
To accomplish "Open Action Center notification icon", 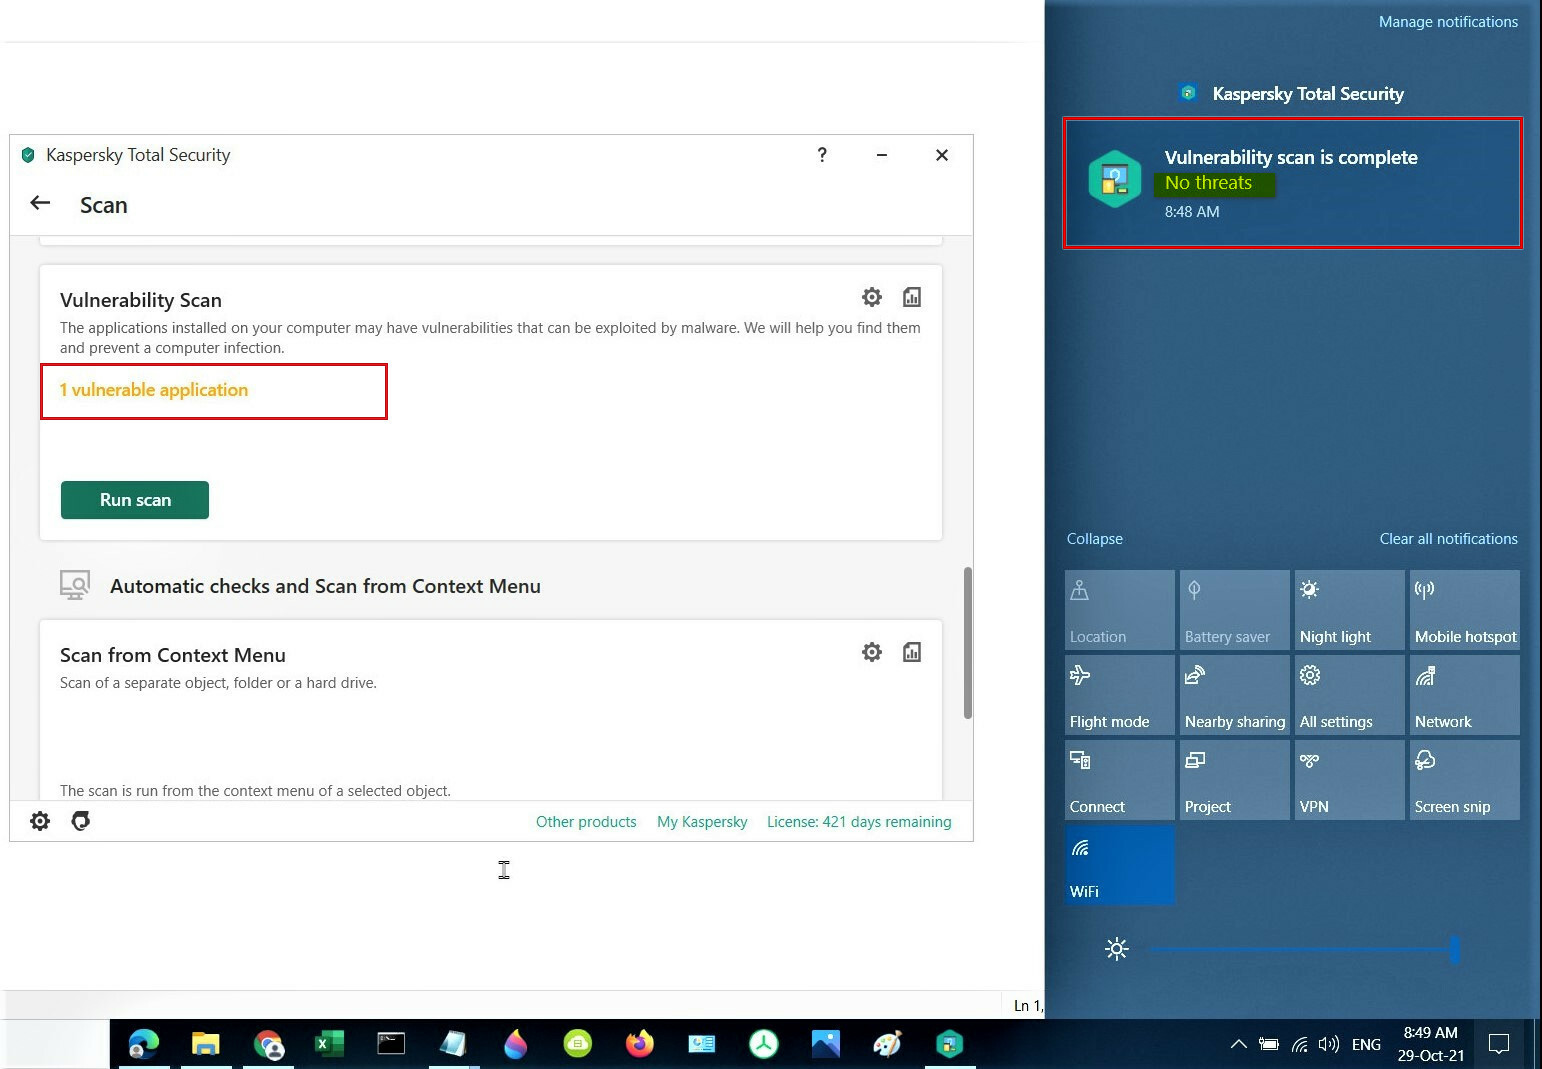I will tap(1499, 1044).
